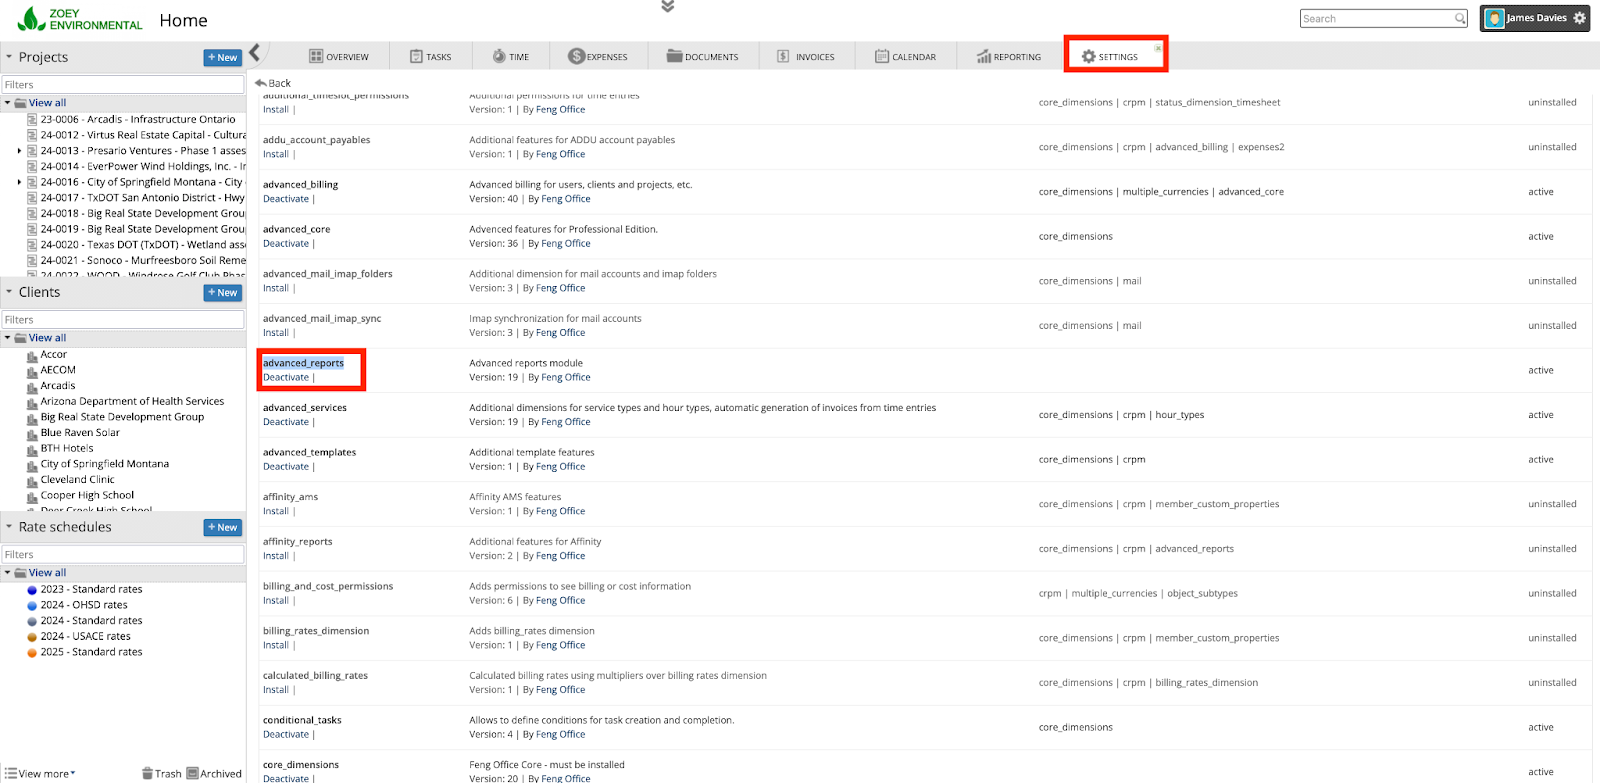Open the View more dropdown
The width and height of the screenshot is (1600, 783).
pyautogui.click(x=41, y=773)
